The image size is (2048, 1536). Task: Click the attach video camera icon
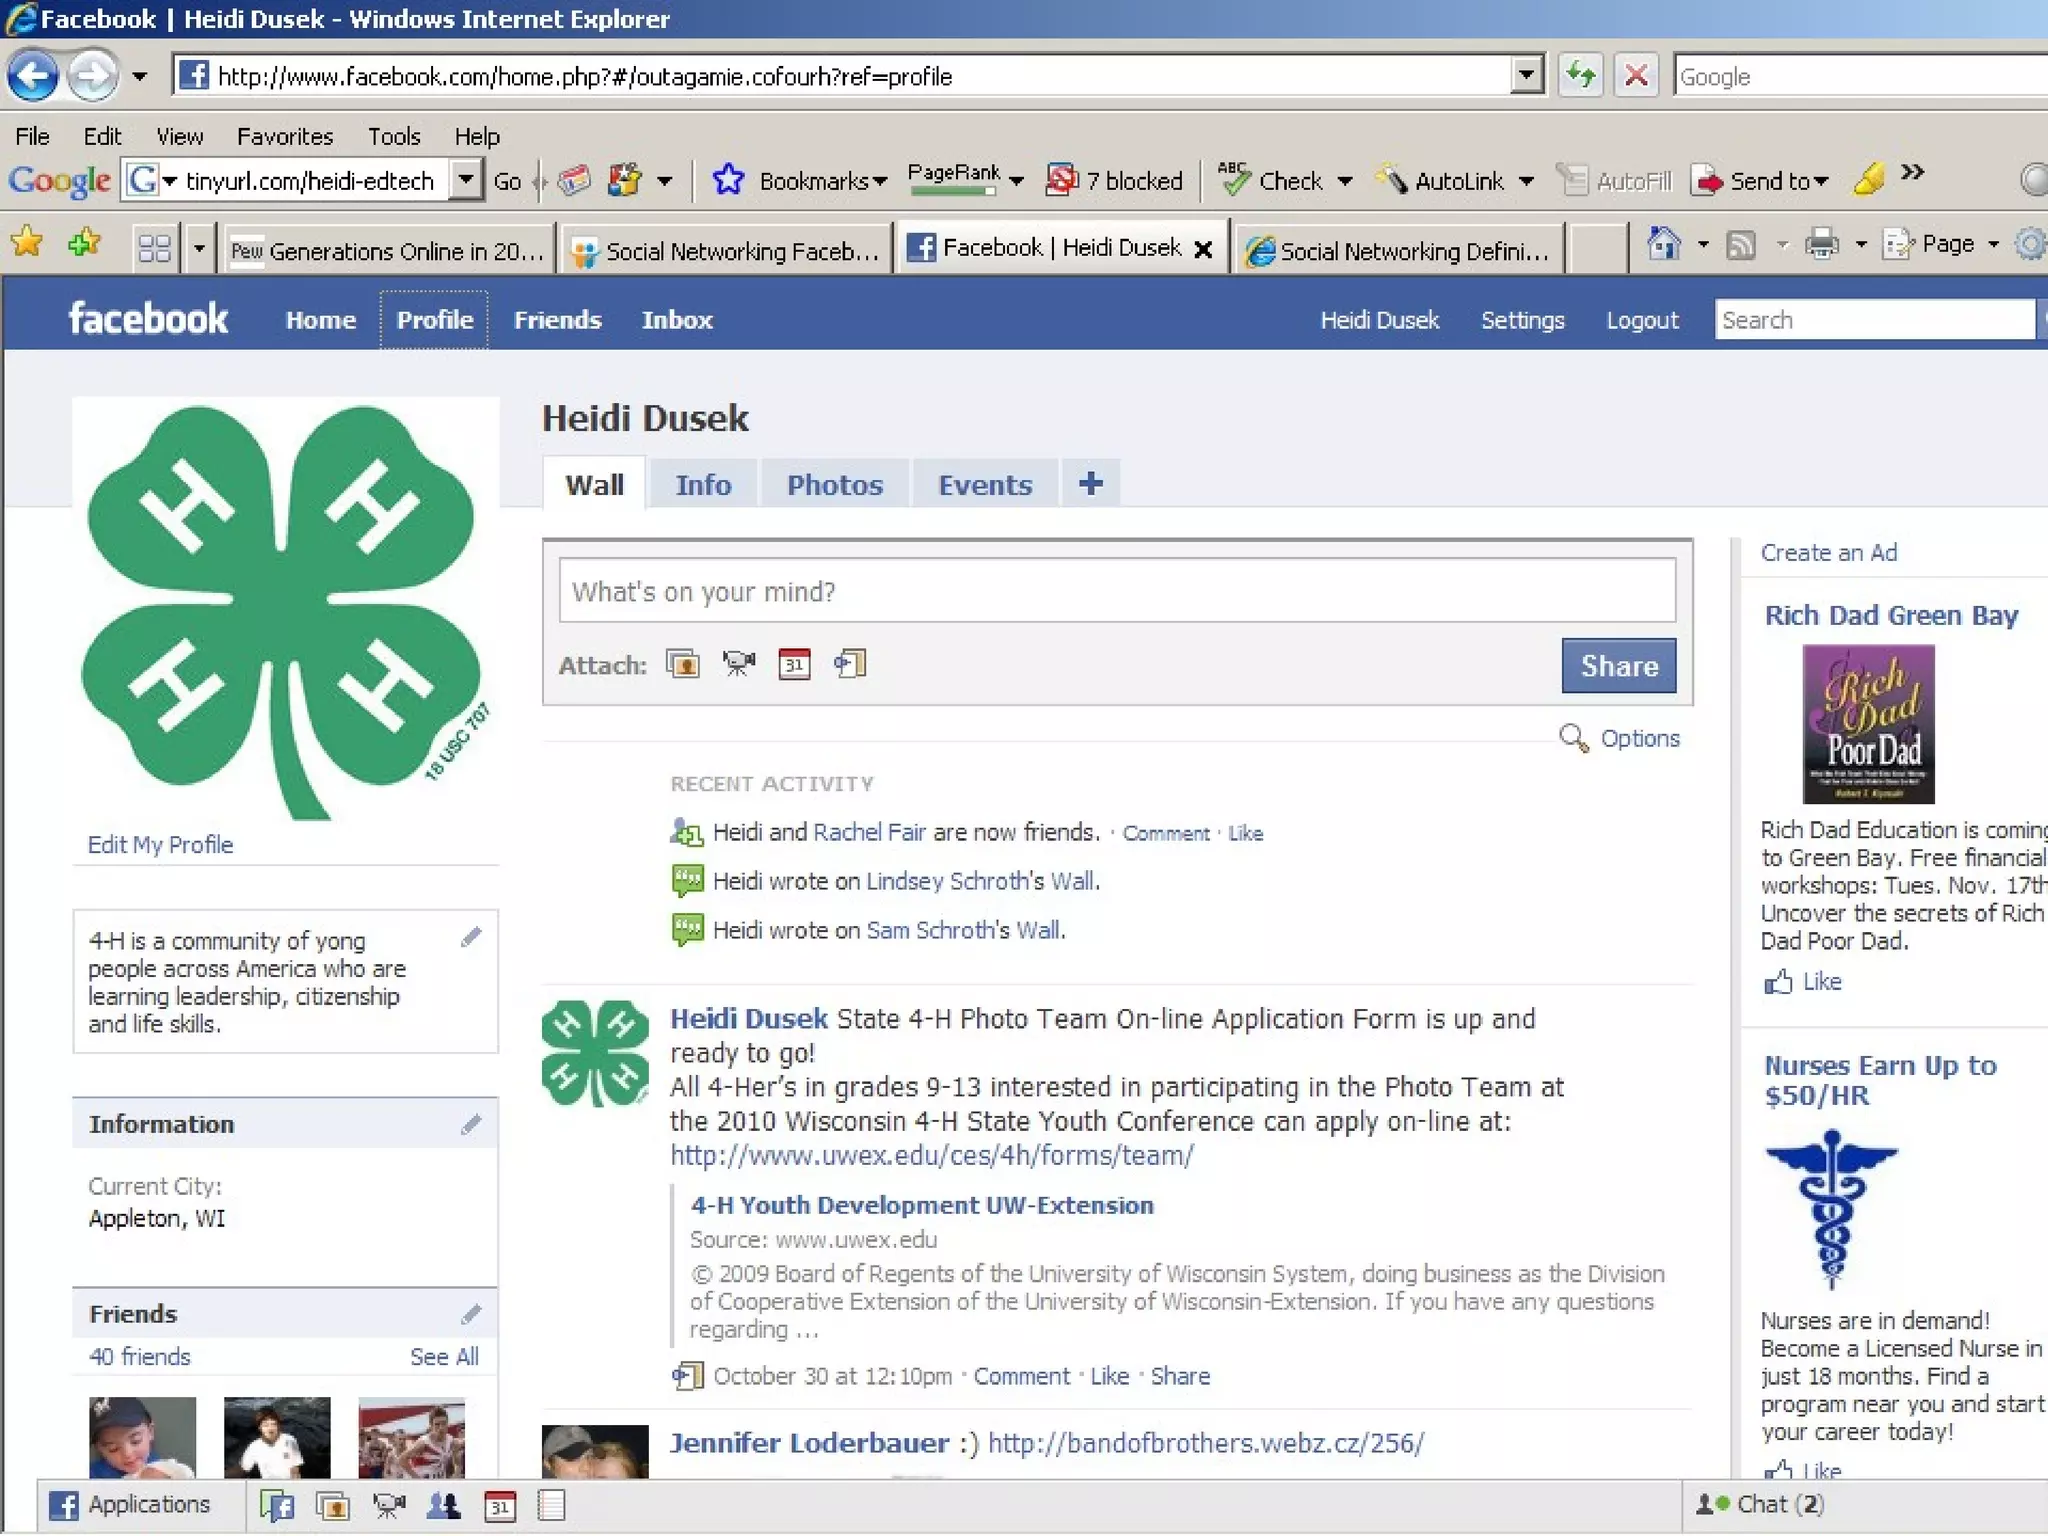point(739,664)
